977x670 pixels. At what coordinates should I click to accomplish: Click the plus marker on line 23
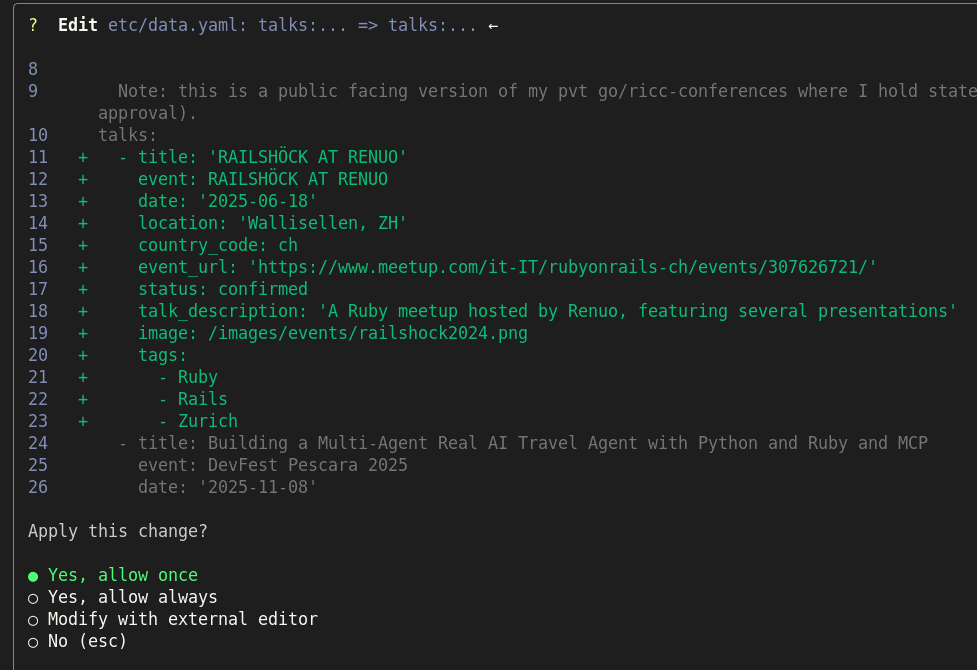click(83, 421)
